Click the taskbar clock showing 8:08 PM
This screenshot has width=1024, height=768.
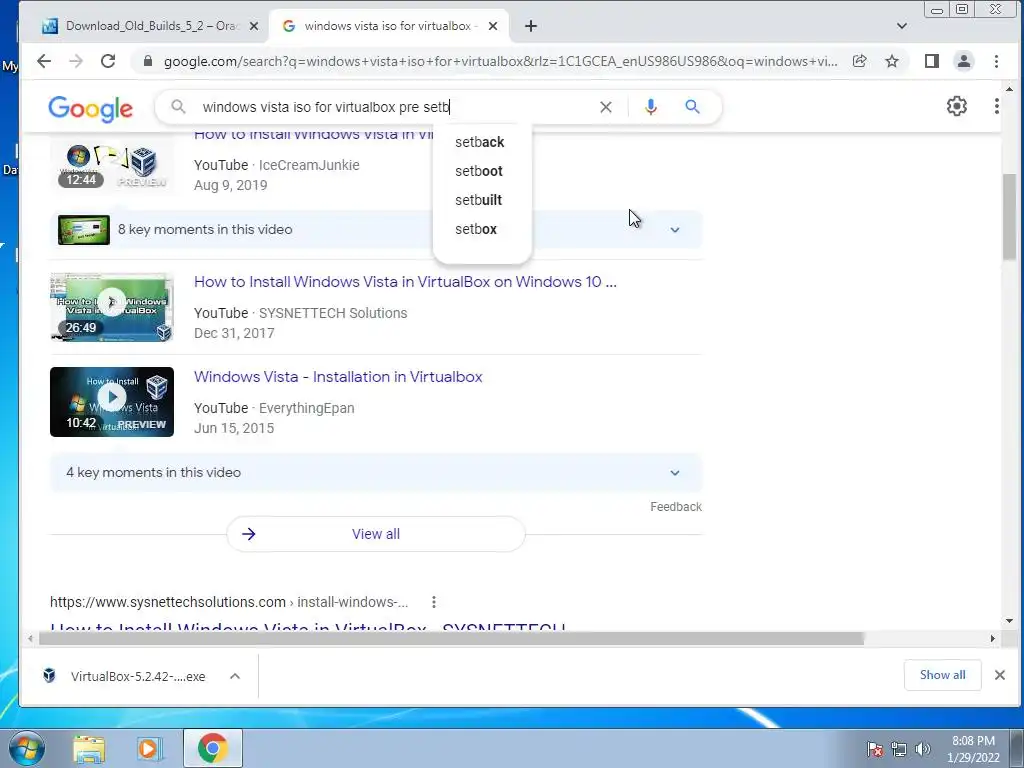[973, 749]
